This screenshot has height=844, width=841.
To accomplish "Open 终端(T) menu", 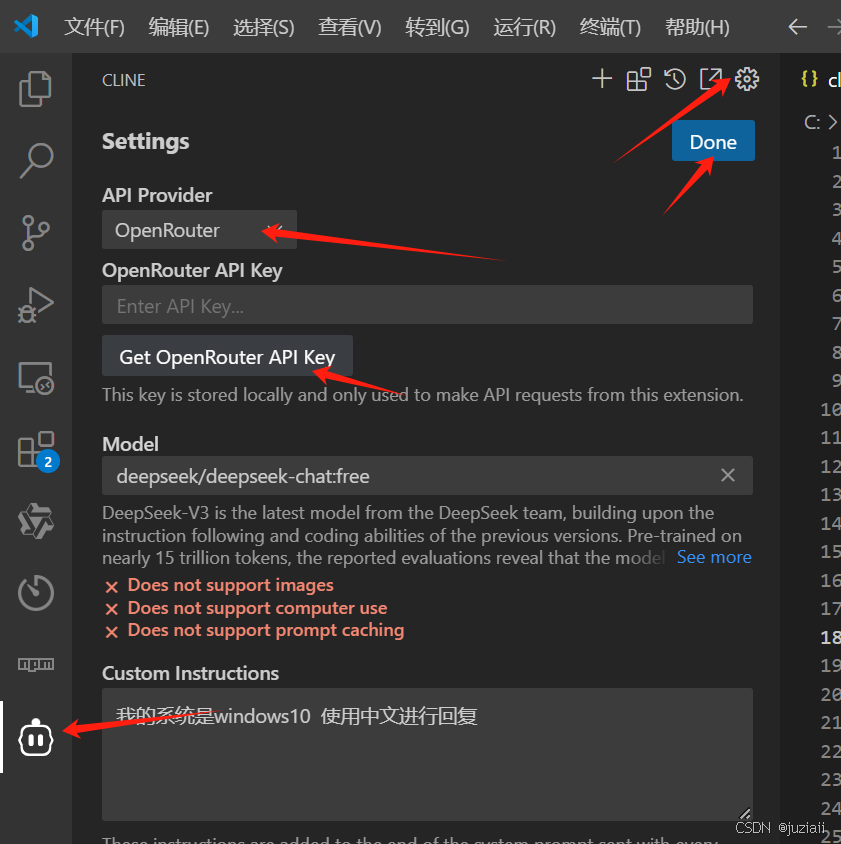I will (610, 27).
